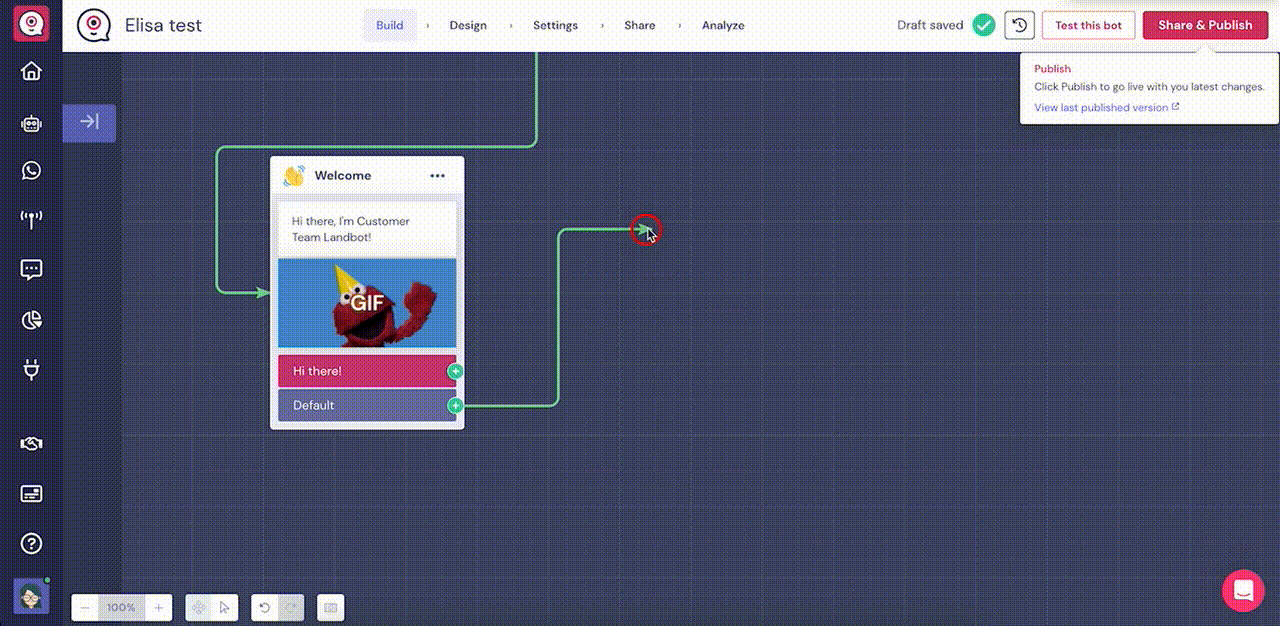Viewport: 1280px width, 626px height.
Task: Click the green arrow end of the Default connector
Action: [x=644, y=230]
